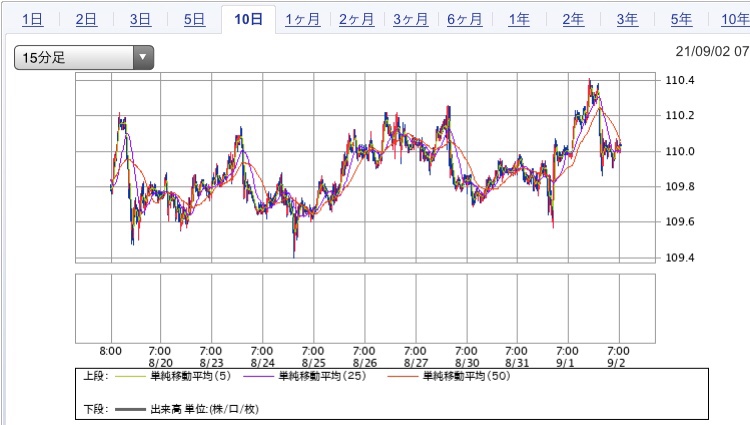Image resolution: width=750 pixels, height=425 pixels.
Task: Click the 下段 legend heading
Action: 96,409
